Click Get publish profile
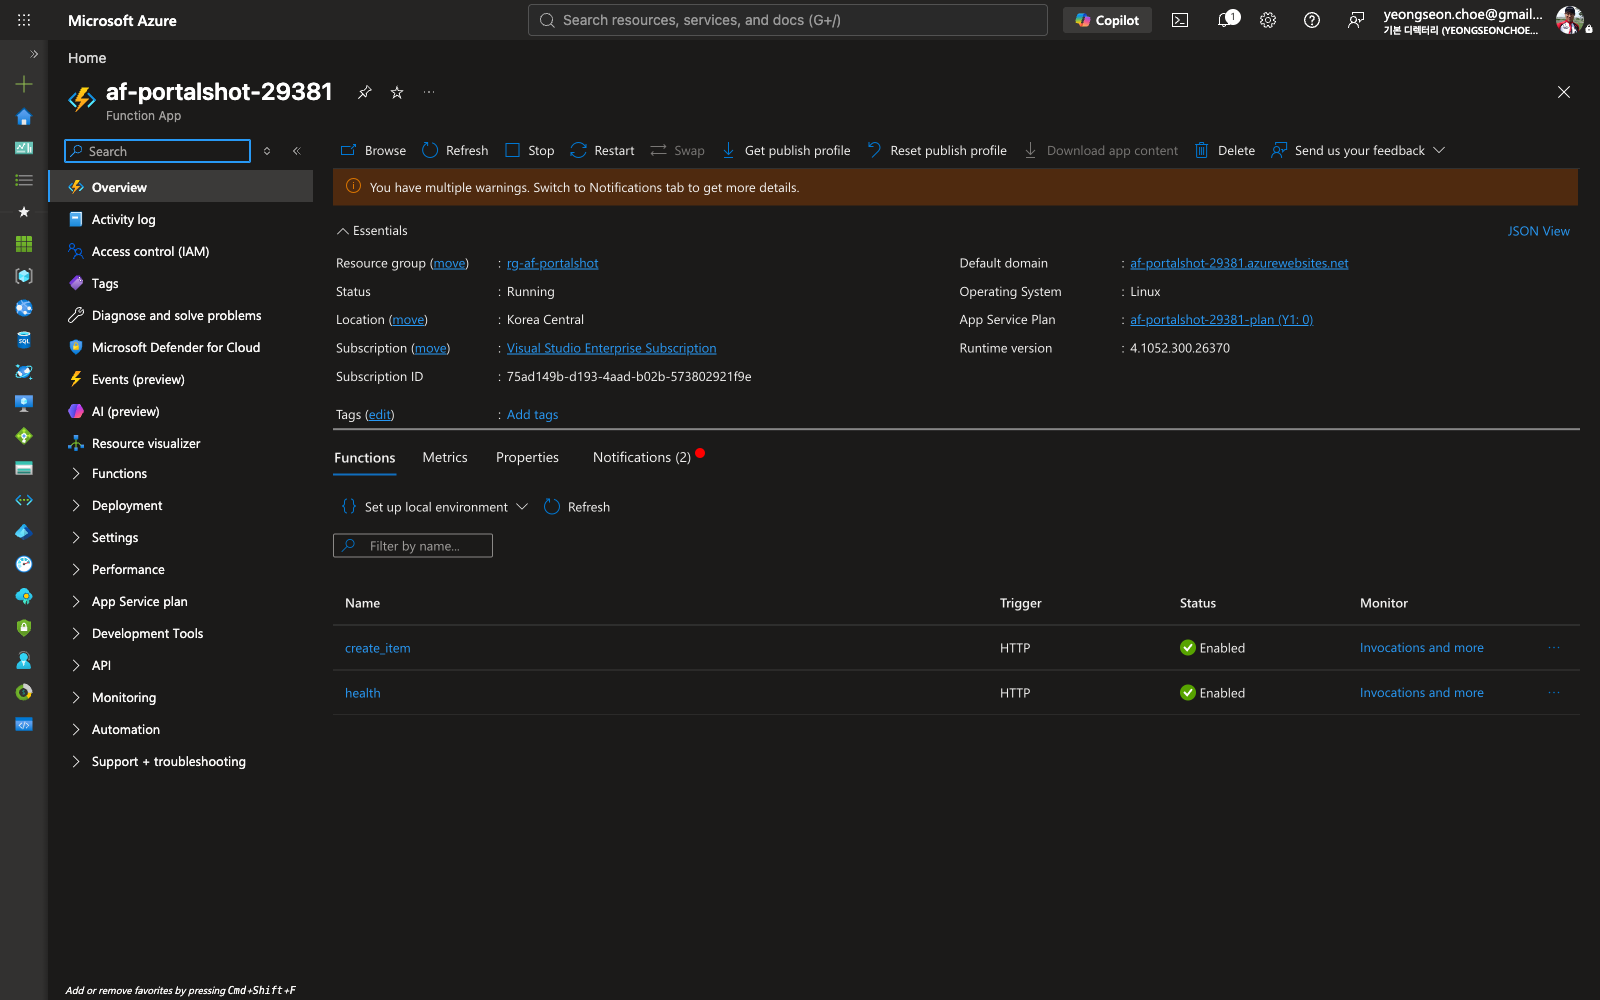This screenshot has height=1000, width=1600. pos(786,151)
